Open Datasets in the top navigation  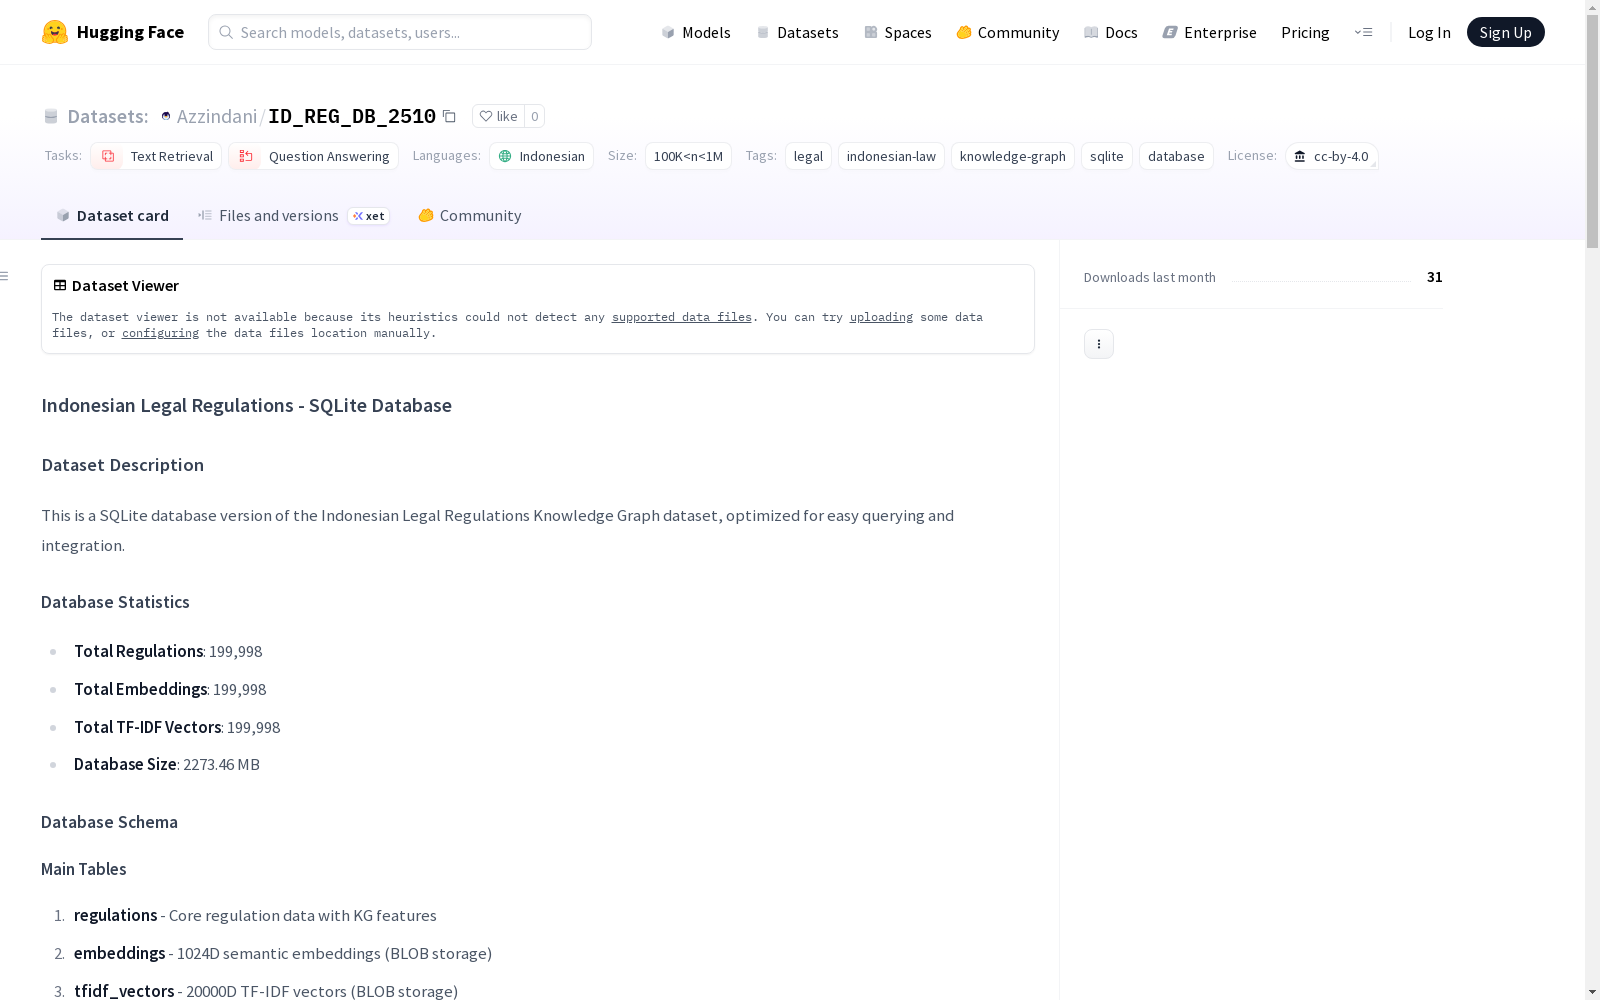coord(797,32)
